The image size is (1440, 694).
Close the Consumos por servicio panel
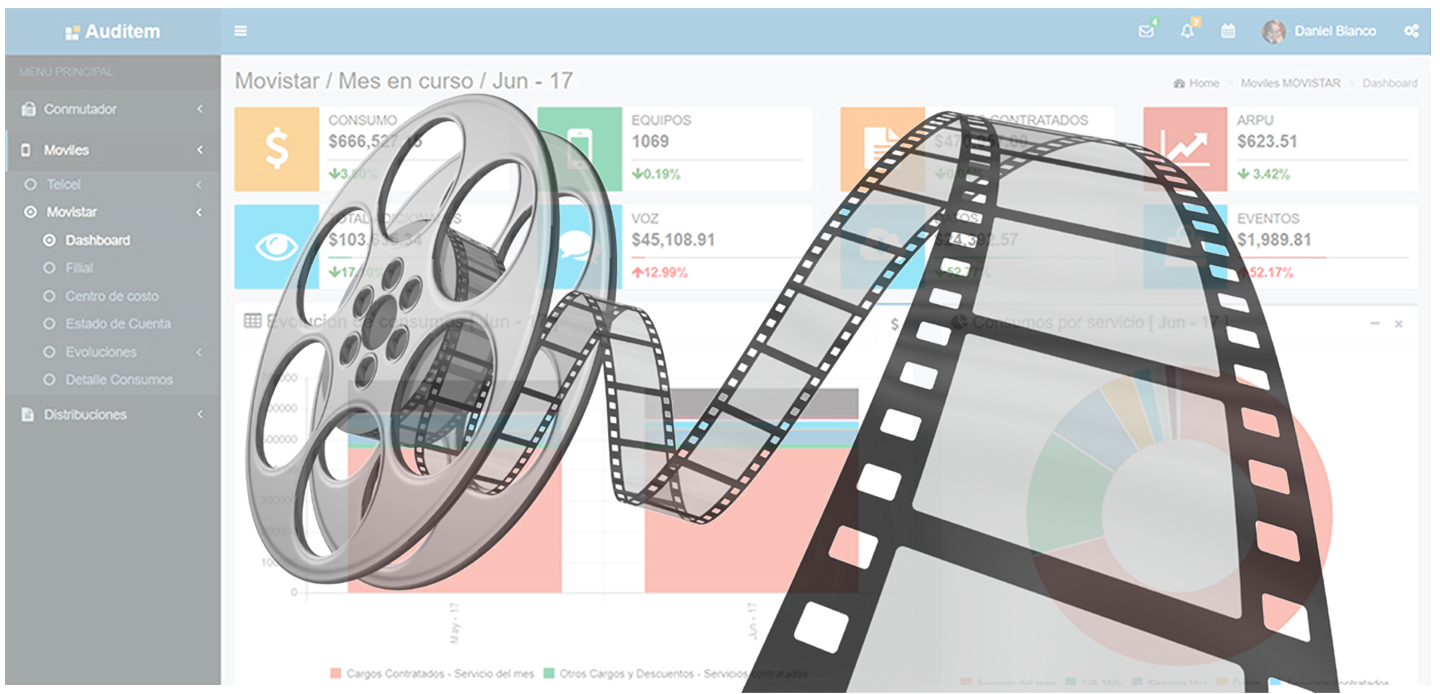(x=1399, y=323)
